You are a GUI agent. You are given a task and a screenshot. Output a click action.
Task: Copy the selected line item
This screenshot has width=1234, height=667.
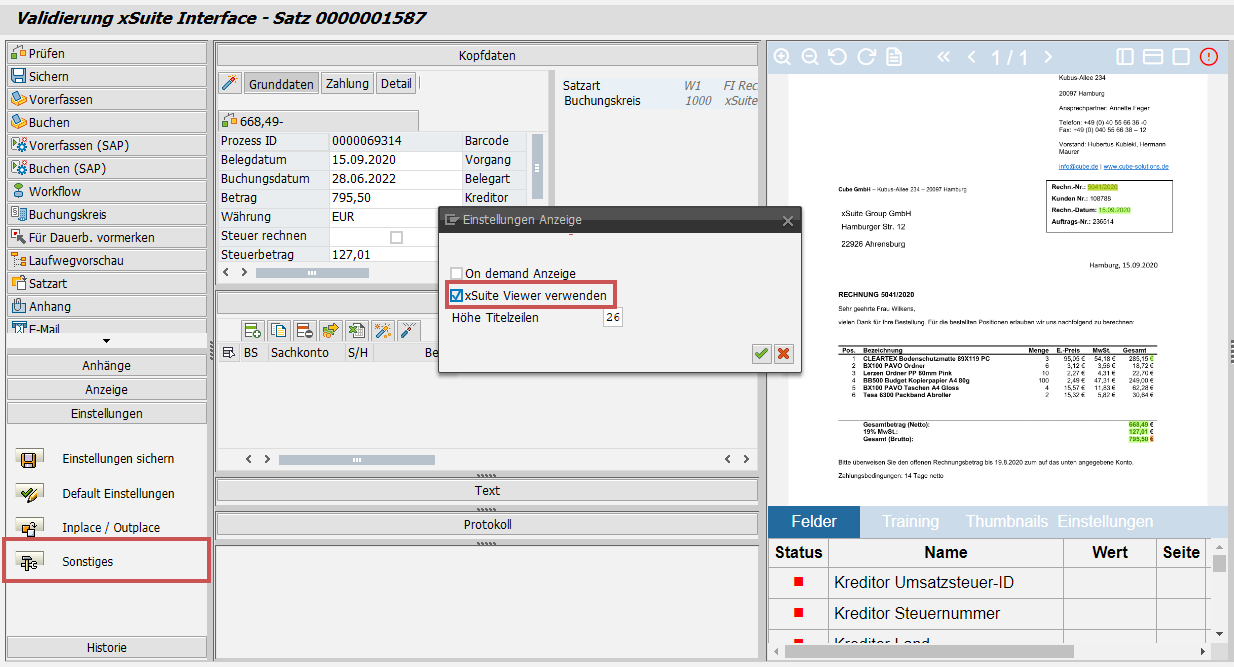coord(278,330)
